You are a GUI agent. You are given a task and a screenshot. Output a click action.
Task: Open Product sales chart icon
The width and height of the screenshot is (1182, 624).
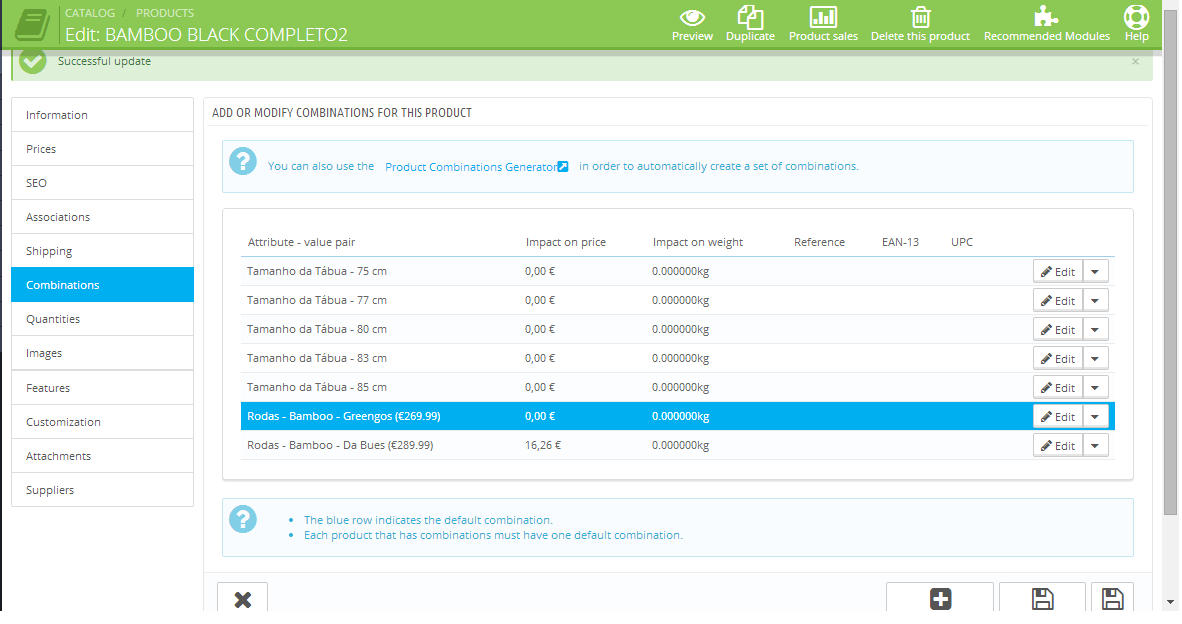(x=823, y=17)
